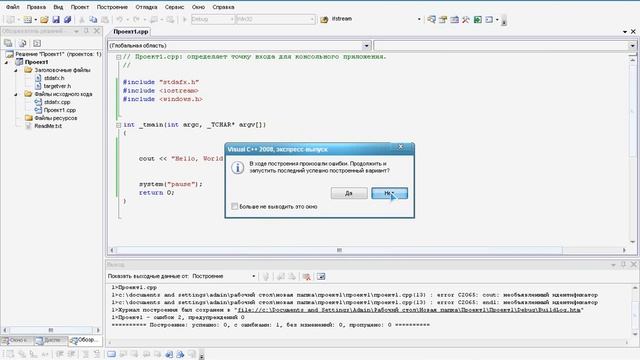This screenshot has width=640, height=360.
Task: Click Clear All icon in Output toolbar
Action: pos(307,276)
